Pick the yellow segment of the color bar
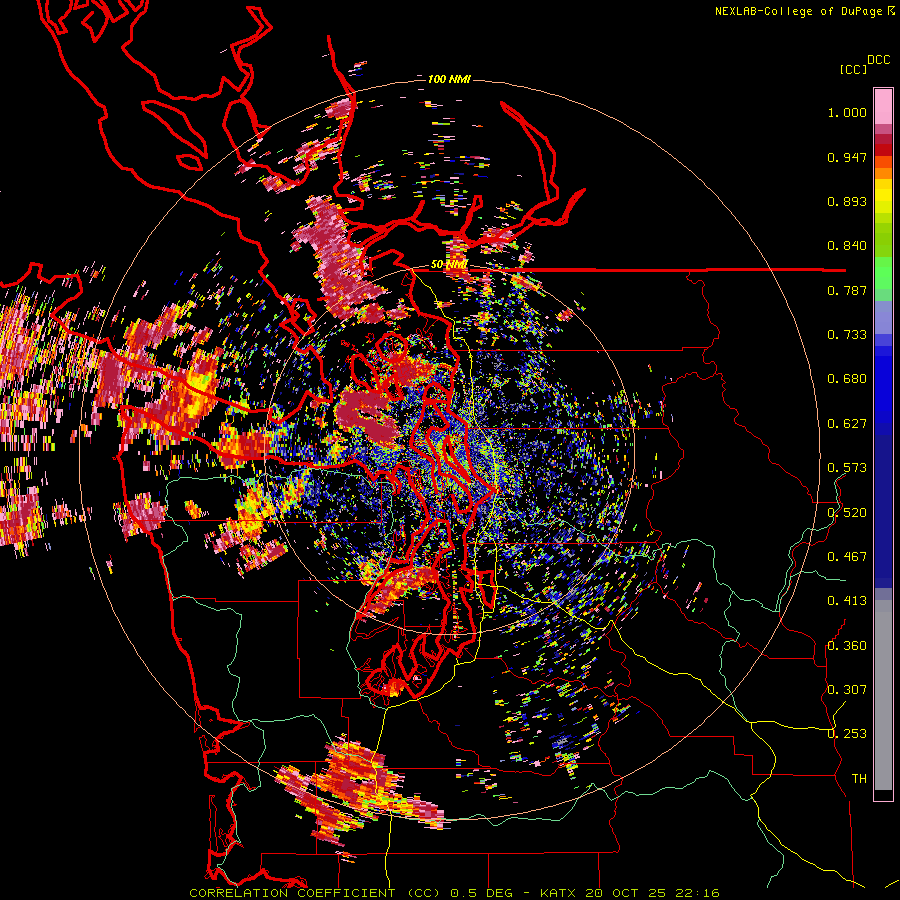 click(883, 196)
